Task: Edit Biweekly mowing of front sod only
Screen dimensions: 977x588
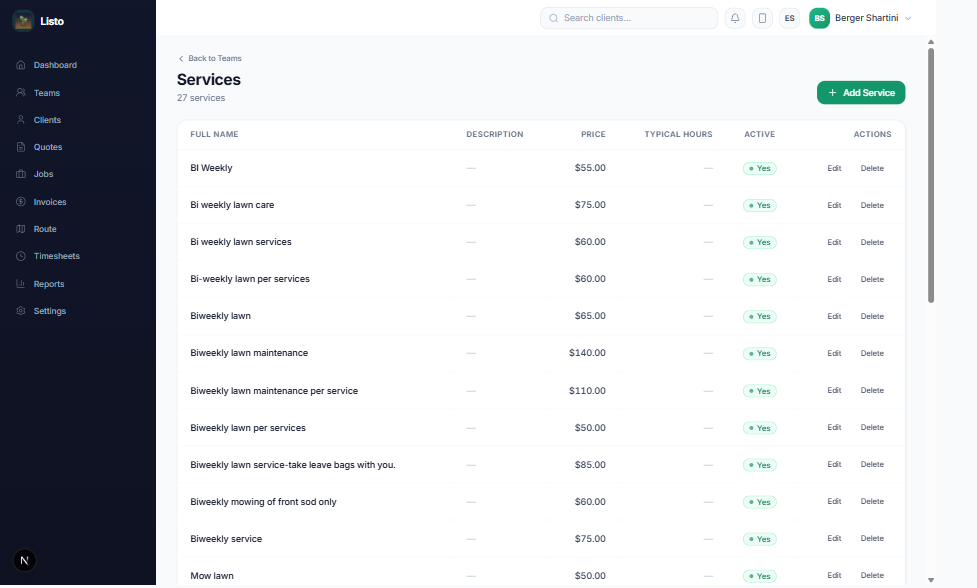Action: [834, 501]
